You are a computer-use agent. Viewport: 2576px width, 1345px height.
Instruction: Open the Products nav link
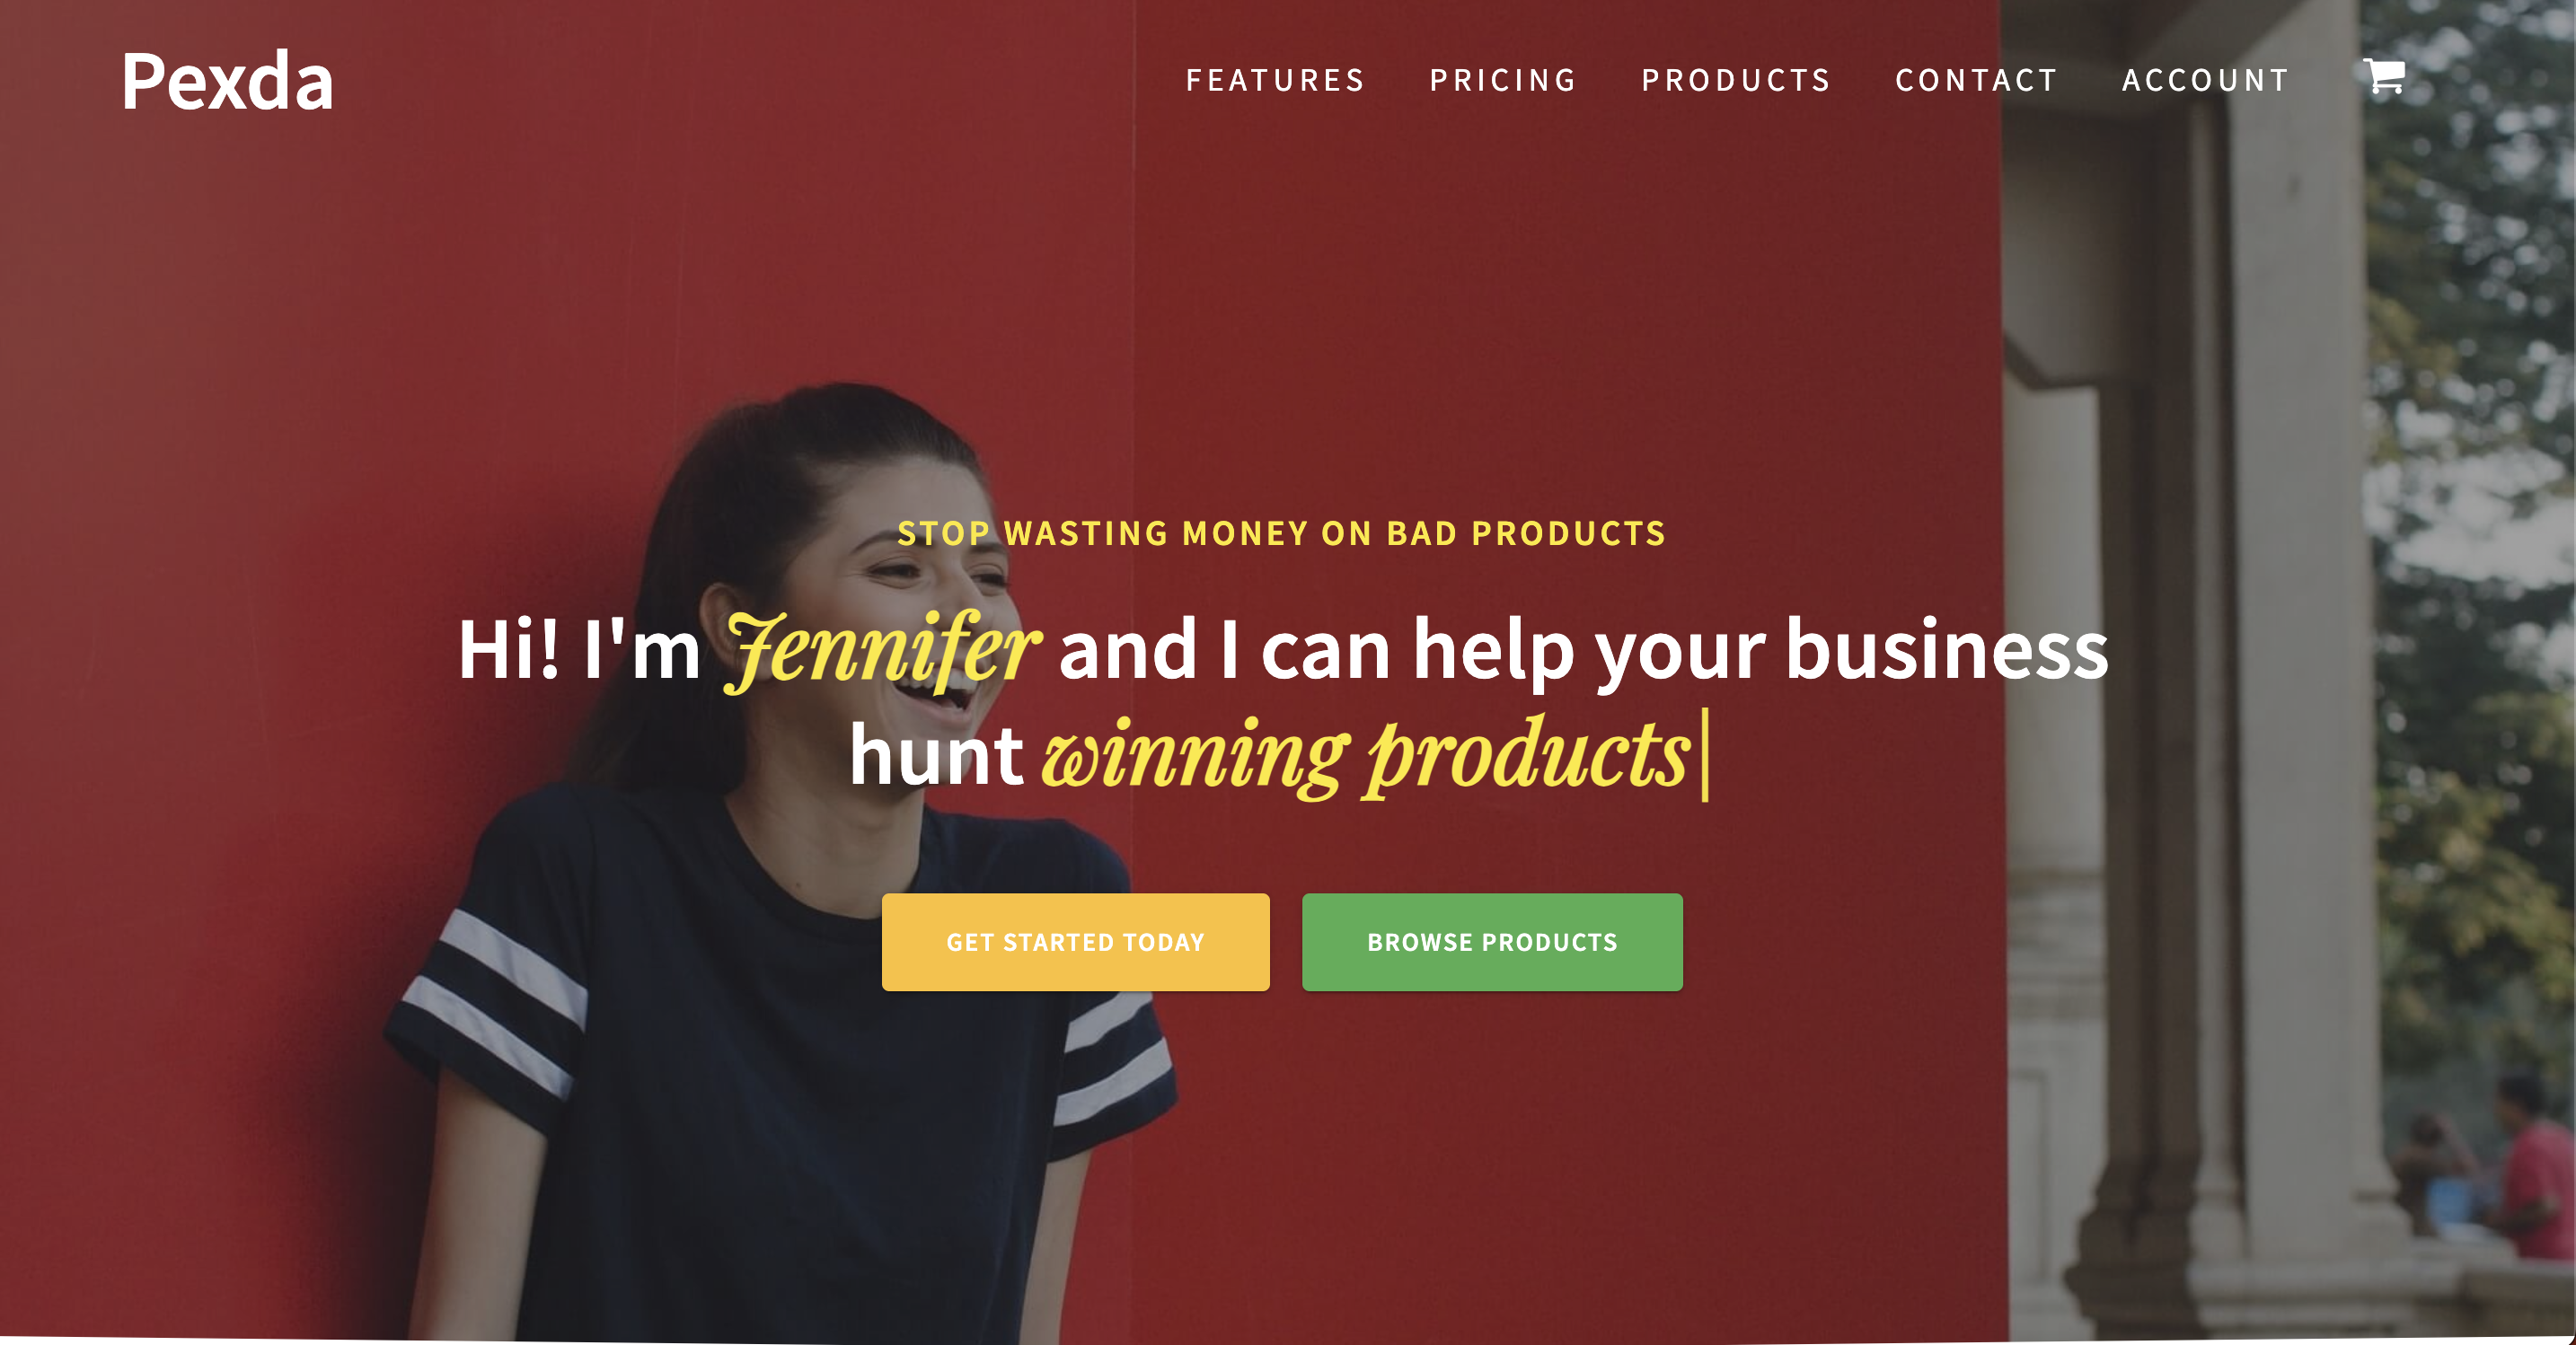point(1736,80)
